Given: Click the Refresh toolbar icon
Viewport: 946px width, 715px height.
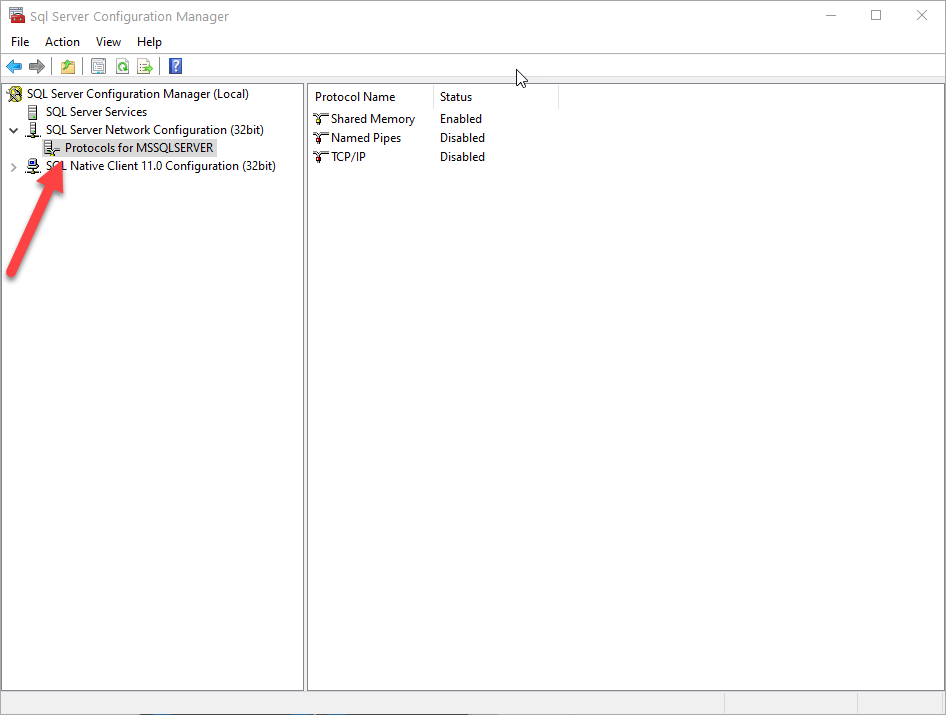Looking at the screenshot, I should (x=122, y=66).
